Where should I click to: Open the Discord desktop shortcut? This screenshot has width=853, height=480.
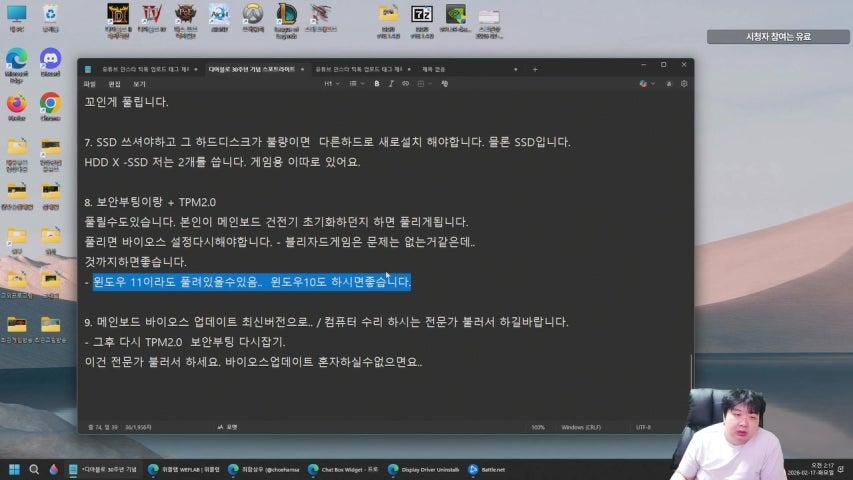[x=51, y=63]
